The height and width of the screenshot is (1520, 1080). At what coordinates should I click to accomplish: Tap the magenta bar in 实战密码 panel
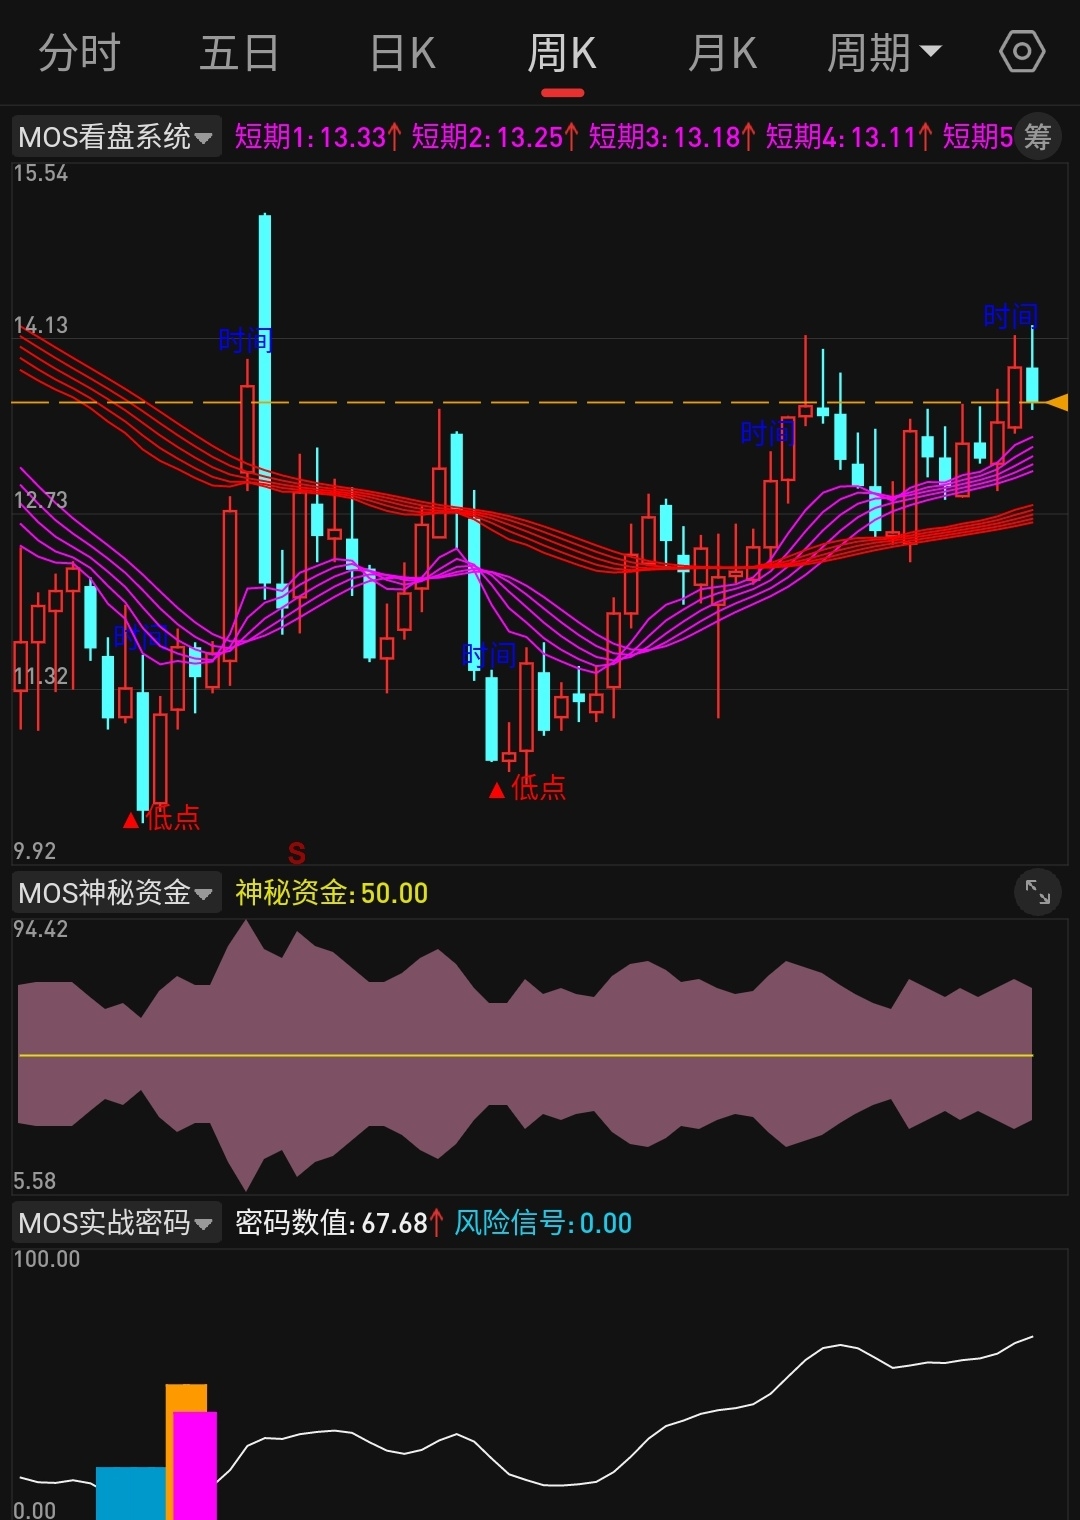[x=195, y=1466]
